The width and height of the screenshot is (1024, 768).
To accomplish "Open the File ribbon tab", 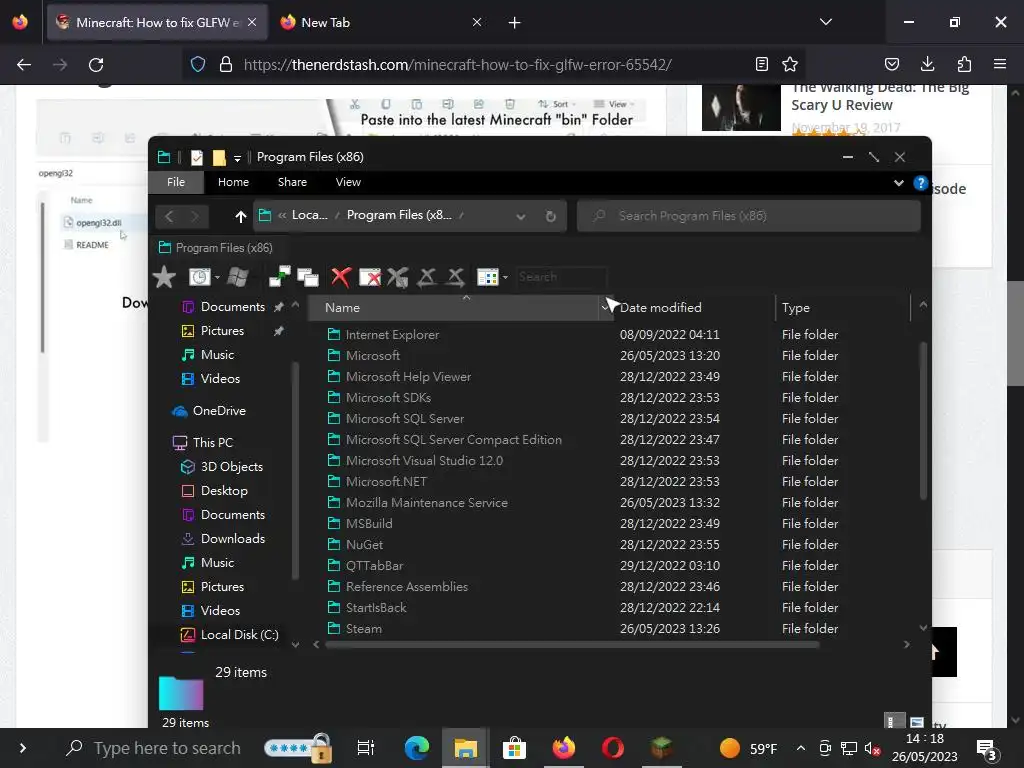I will tap(176, 182).
